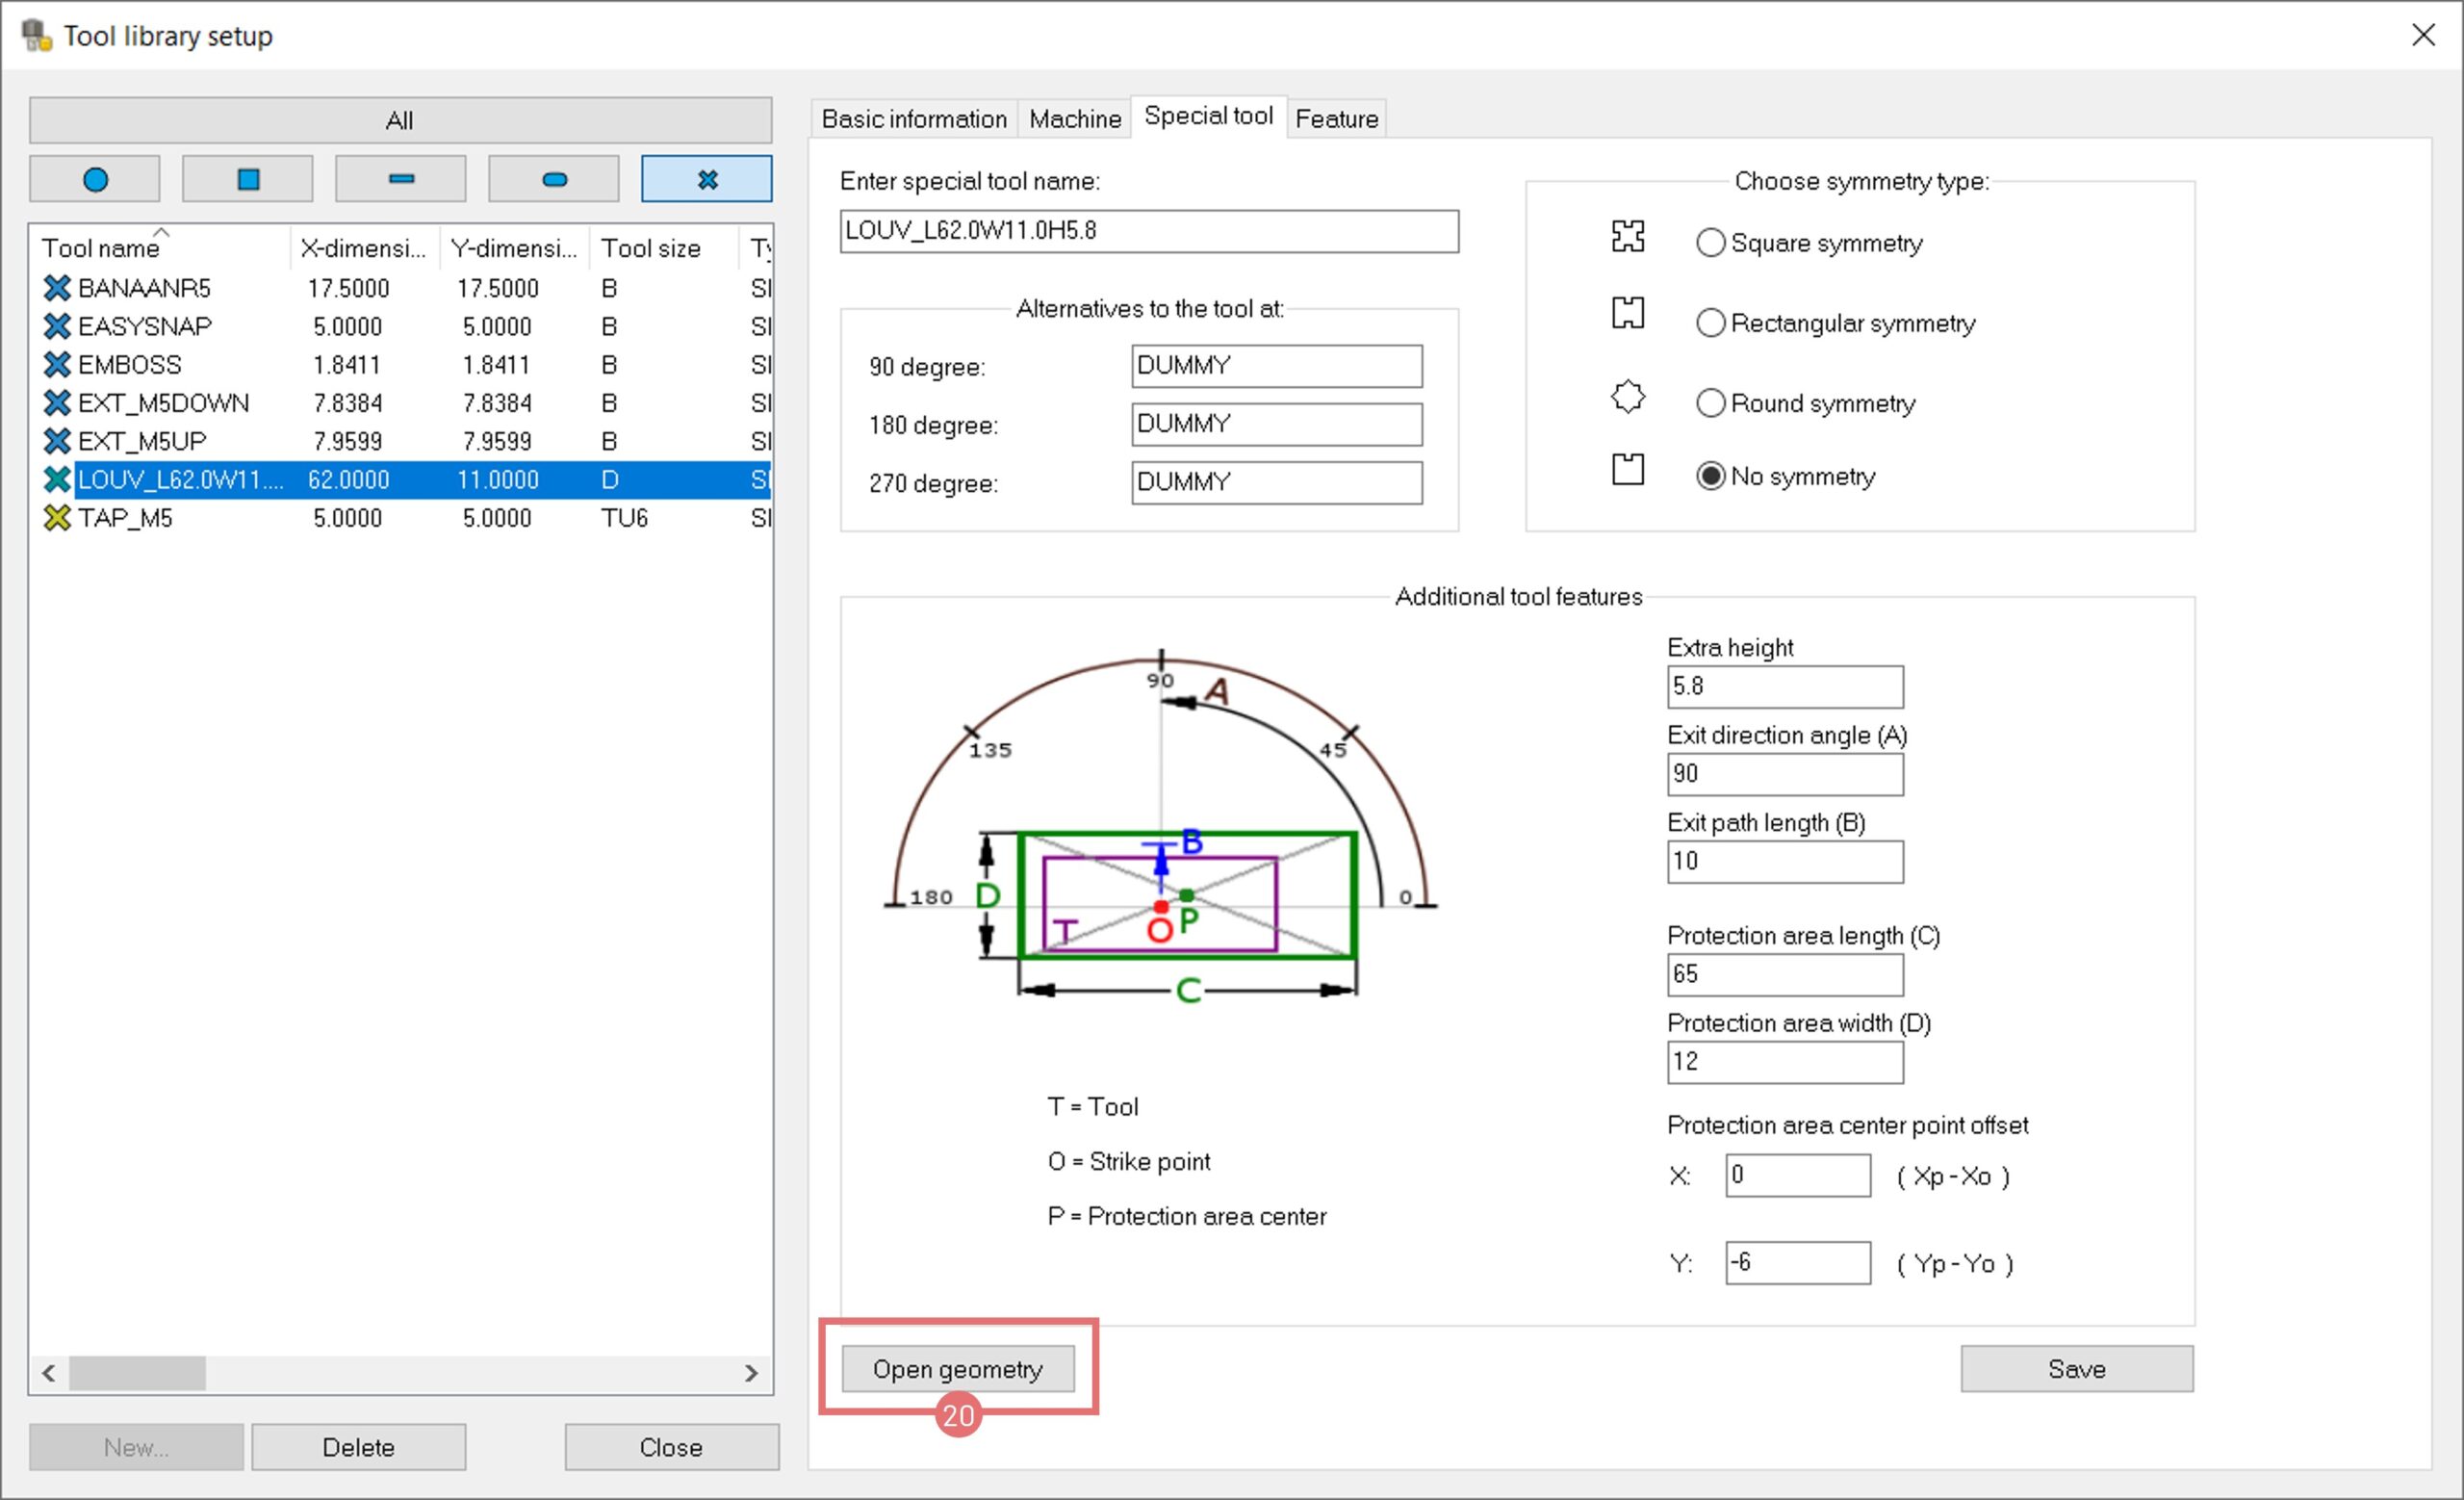Select Square symmetry radio button
The width and height of the screenshot is (2464, 1500).
pos(1710,243)
